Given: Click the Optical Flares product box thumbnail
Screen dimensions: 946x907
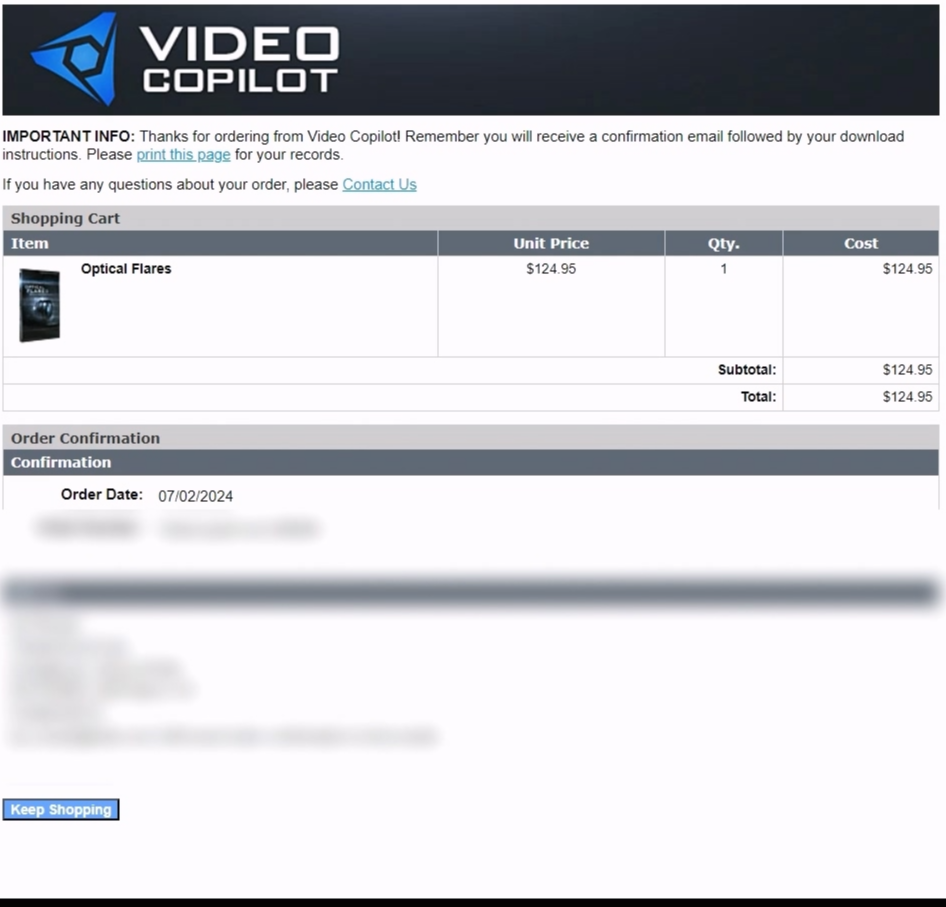Looking at the screenshot, I should 40,305.
